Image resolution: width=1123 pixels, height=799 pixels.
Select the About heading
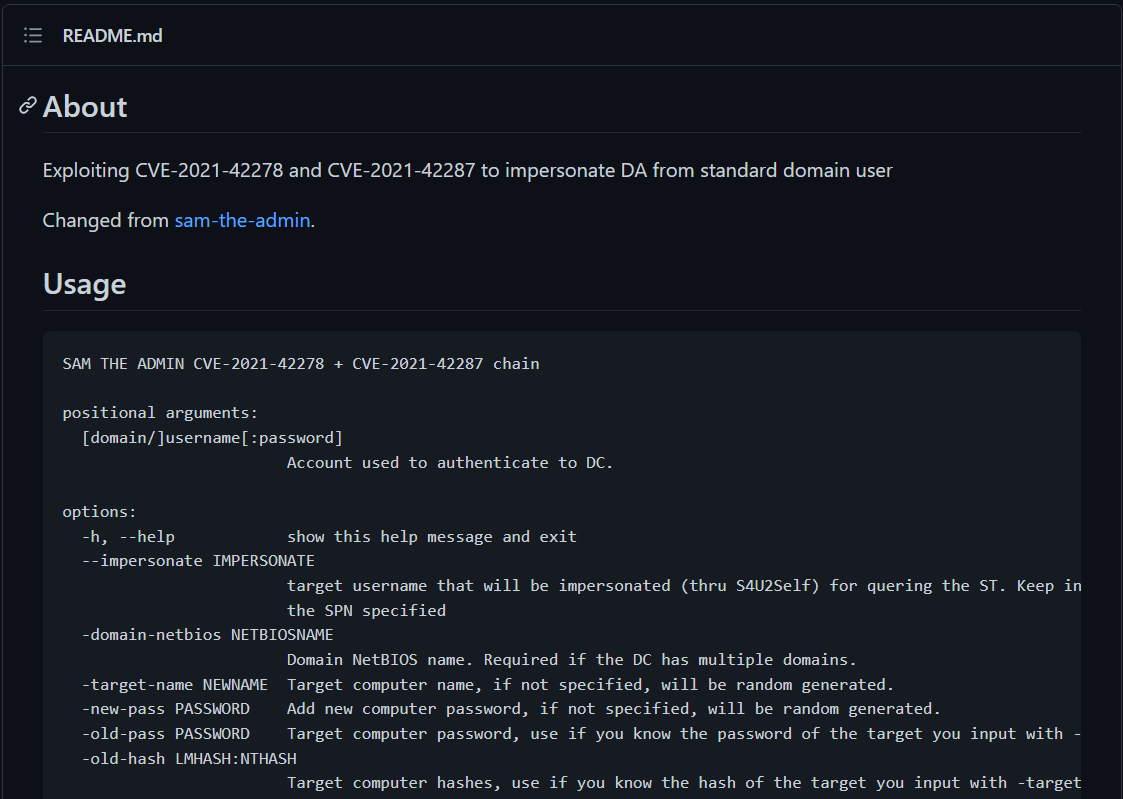[x=85, y=107]
